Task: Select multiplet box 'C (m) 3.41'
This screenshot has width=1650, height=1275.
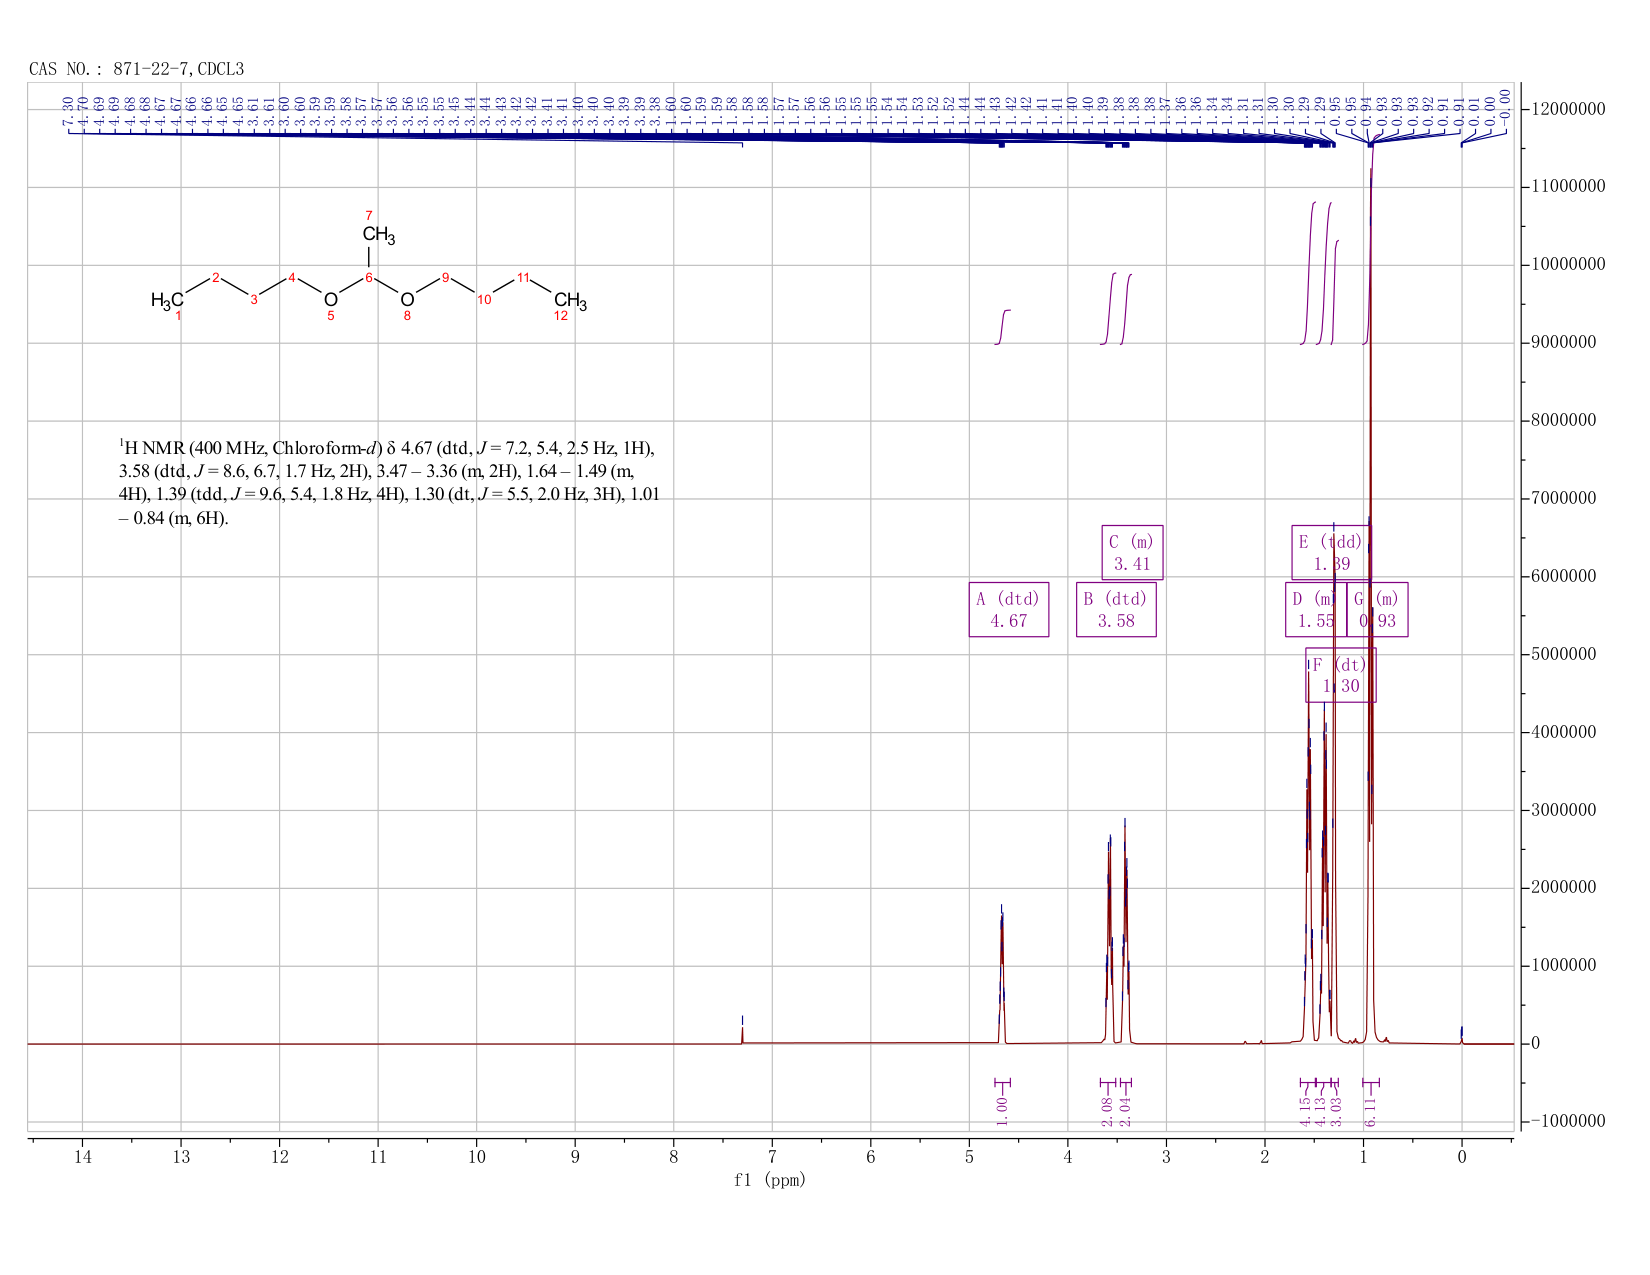Action: point(1132,552)
